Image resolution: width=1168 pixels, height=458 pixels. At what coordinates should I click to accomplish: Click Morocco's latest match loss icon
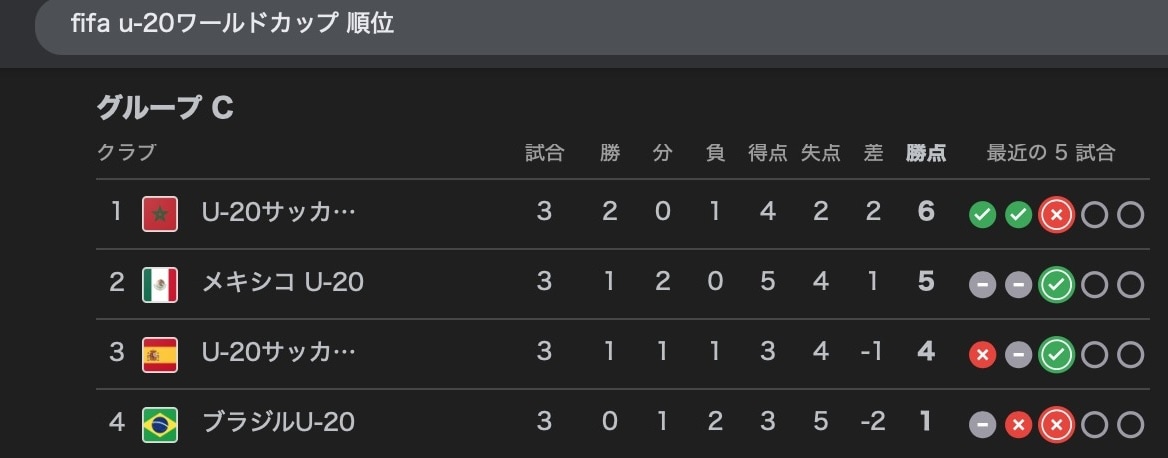click(x=1056, y=215)
